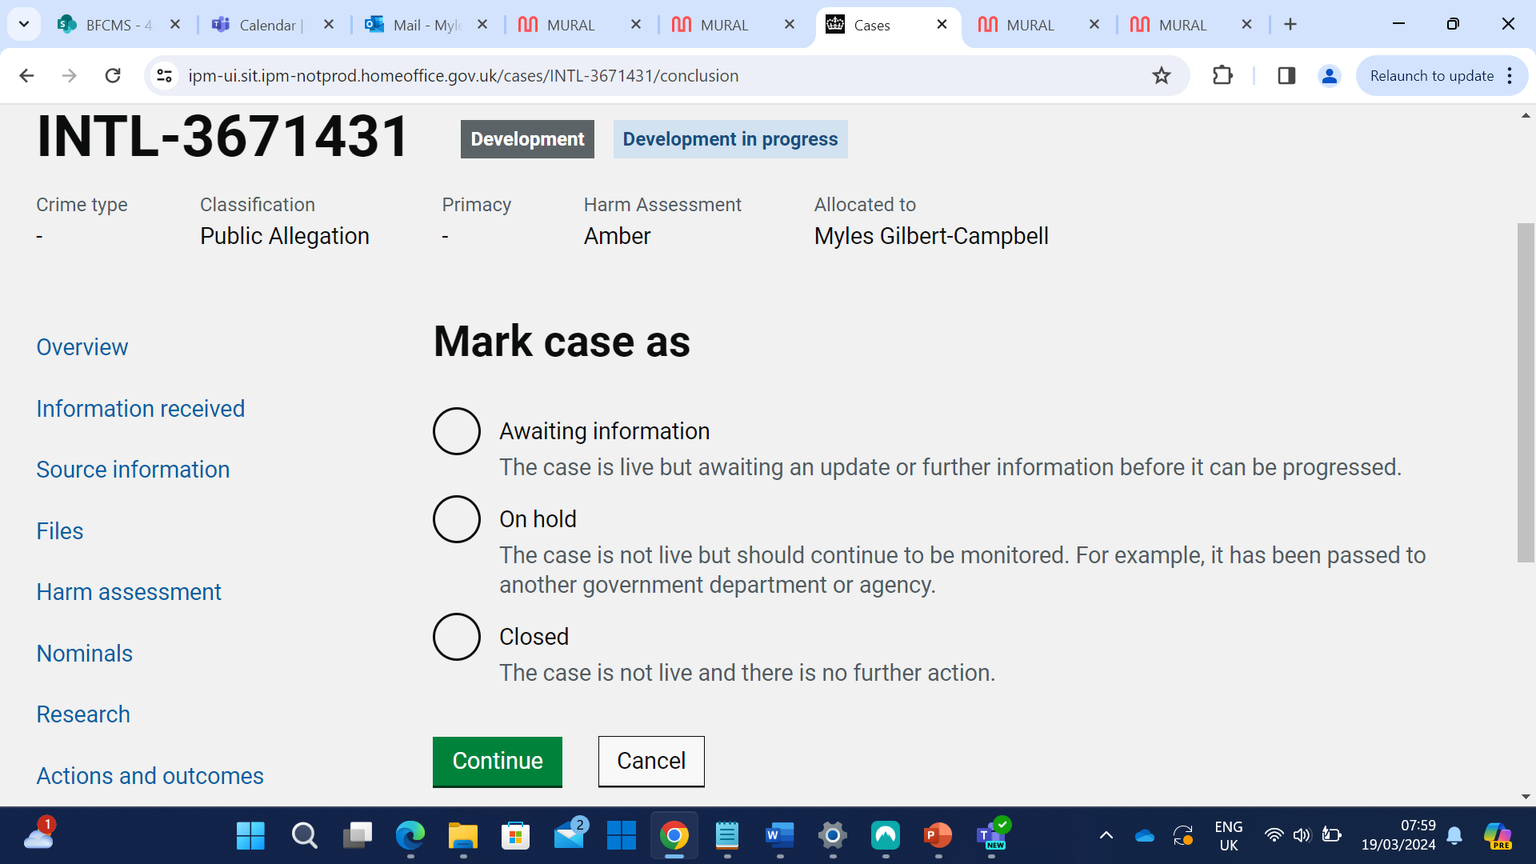This screenshot has width=1536, height=864.
Task: Open the tab search dropdown arrow
Action: coord(23,24)
